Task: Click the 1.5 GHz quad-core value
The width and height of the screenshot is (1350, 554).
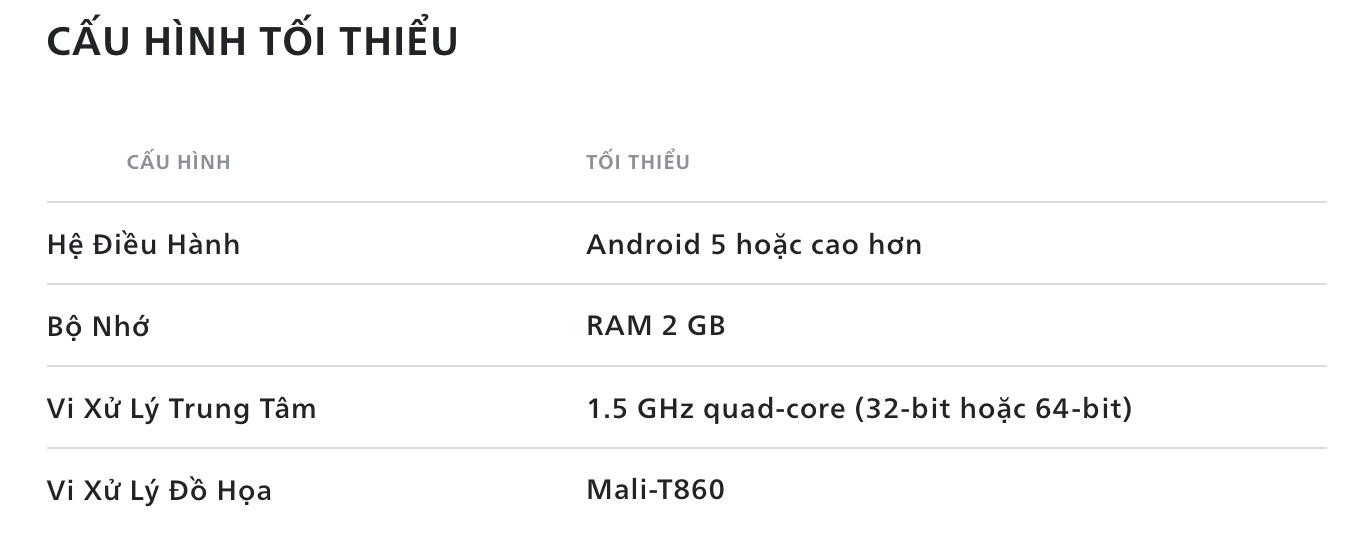Action: [859, 408]
